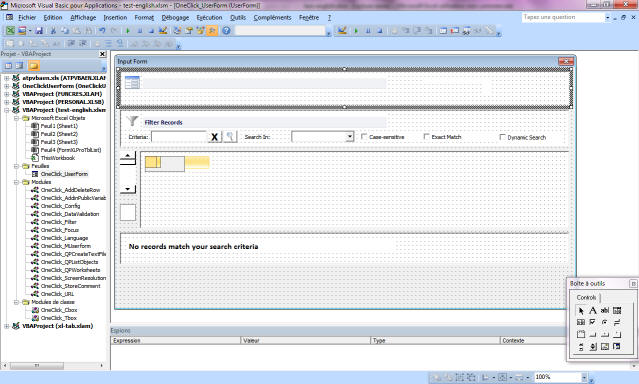Click the Project panel horizontal scrollbar
The width and height of the screenshot is (639, 384).
point(54,365)
